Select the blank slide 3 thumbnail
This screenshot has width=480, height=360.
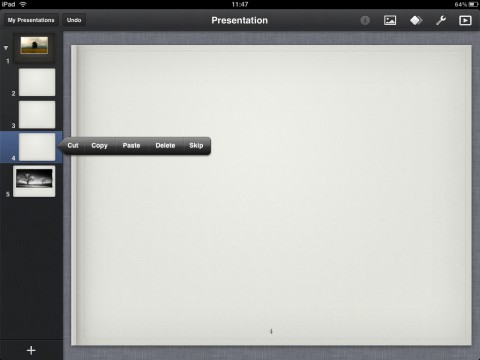[x=37, y=115]
